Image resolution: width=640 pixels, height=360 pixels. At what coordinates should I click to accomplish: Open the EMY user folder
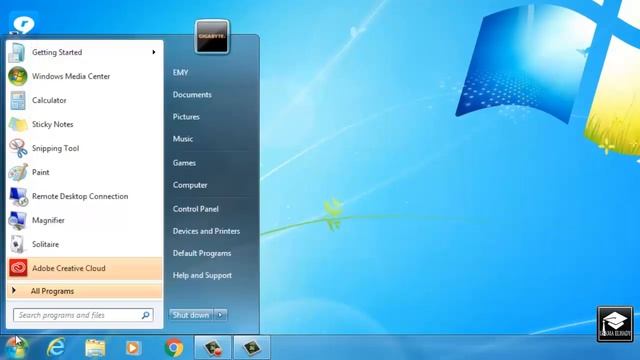click(x=180, y=73)
